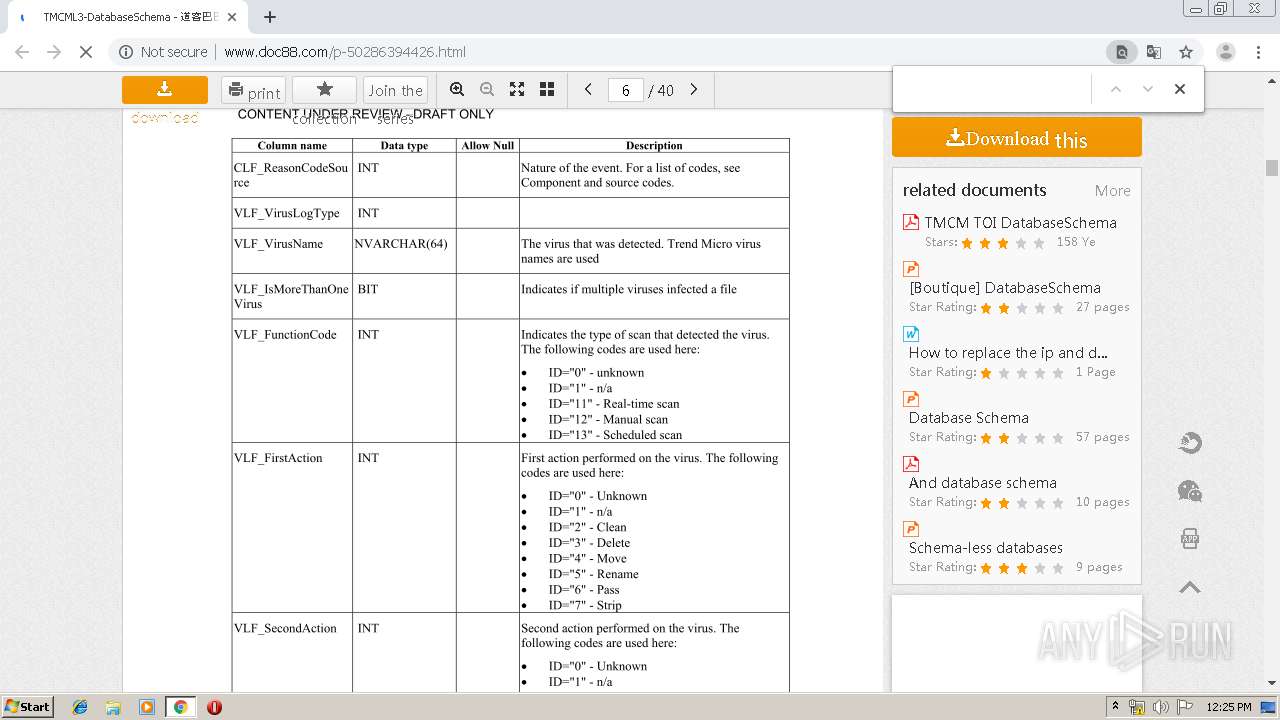Toggle fullscreen view icon
Image resolution: width=1280 pixels, height=720 pixels.
click(x=517, y=90)
